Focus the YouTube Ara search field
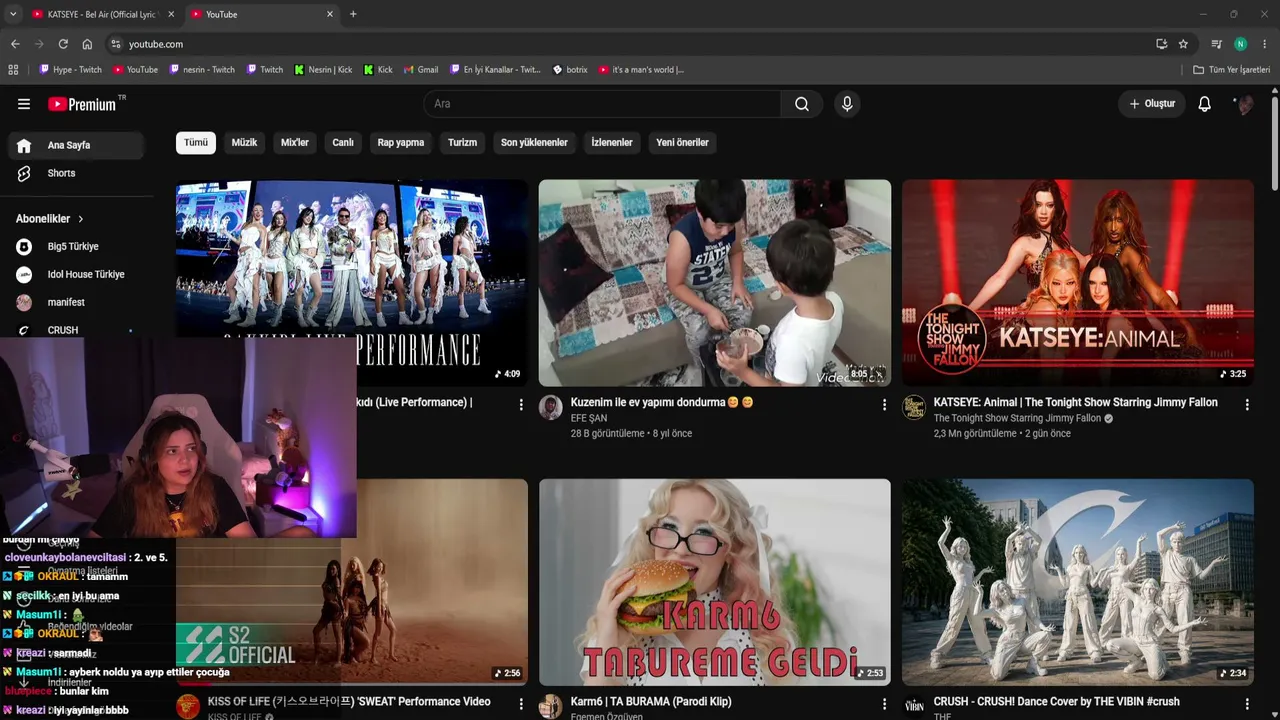 pos(602,104)
